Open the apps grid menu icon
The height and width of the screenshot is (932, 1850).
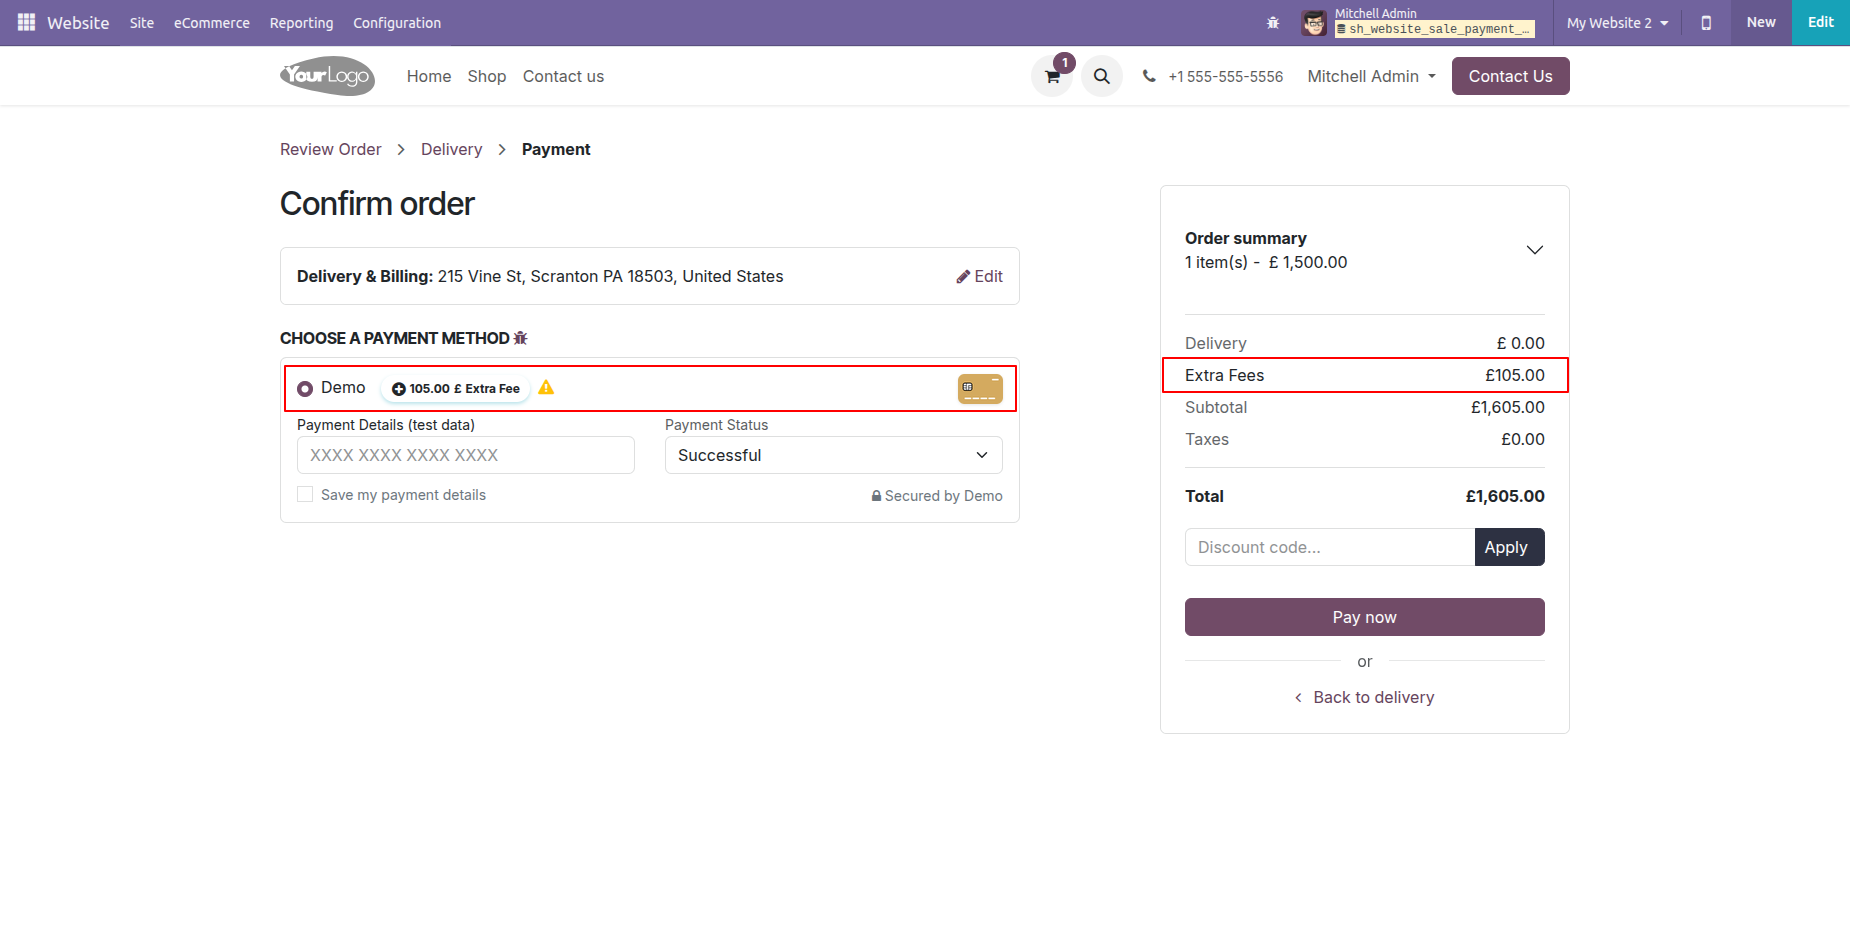pyautogui.click(x=26, y=22)
